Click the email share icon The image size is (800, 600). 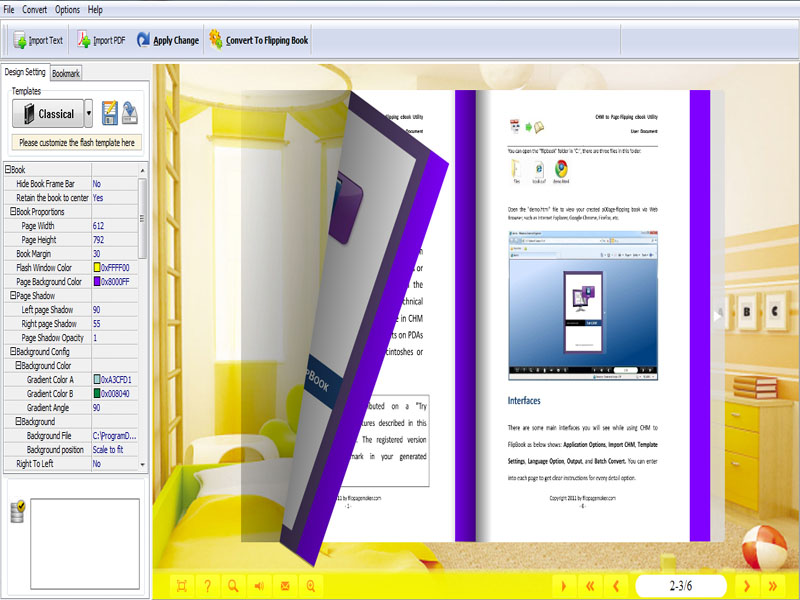tap(285, 586)
